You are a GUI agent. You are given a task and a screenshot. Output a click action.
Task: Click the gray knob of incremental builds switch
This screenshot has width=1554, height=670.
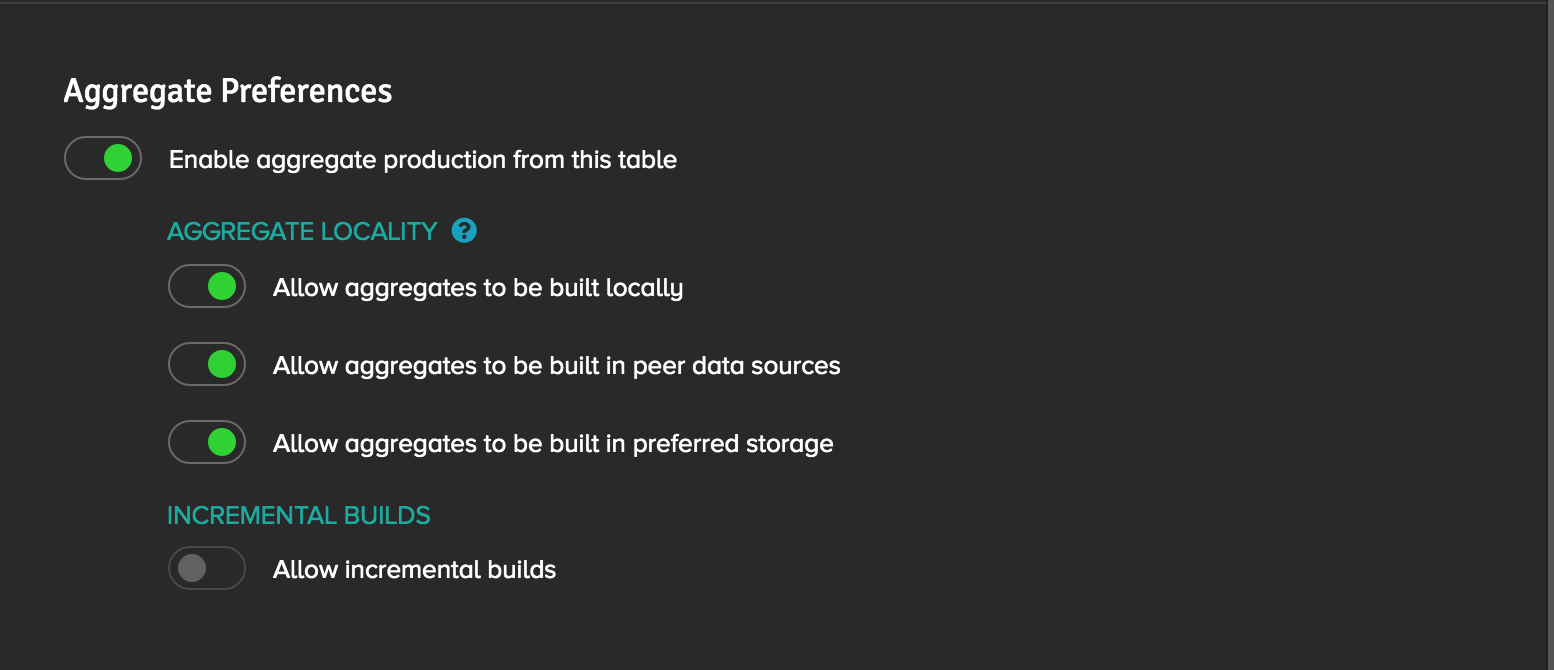[191, 568]
